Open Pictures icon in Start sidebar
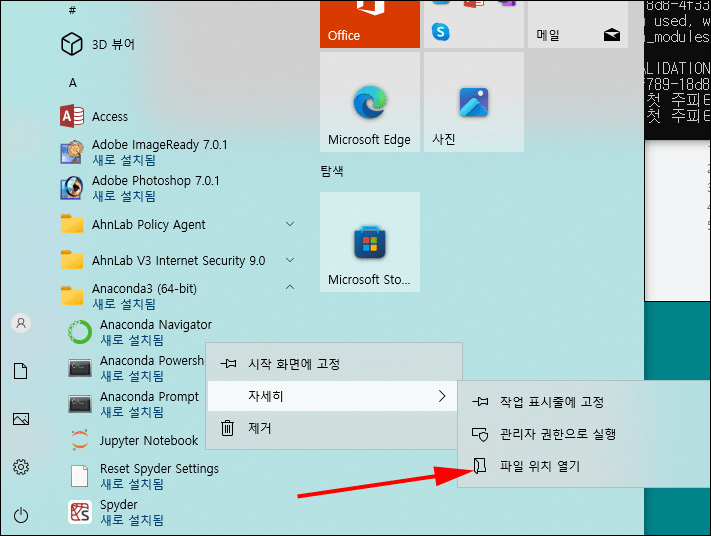Image resolution: width=711 pixels, height=536 pixels. coord(21,419)
